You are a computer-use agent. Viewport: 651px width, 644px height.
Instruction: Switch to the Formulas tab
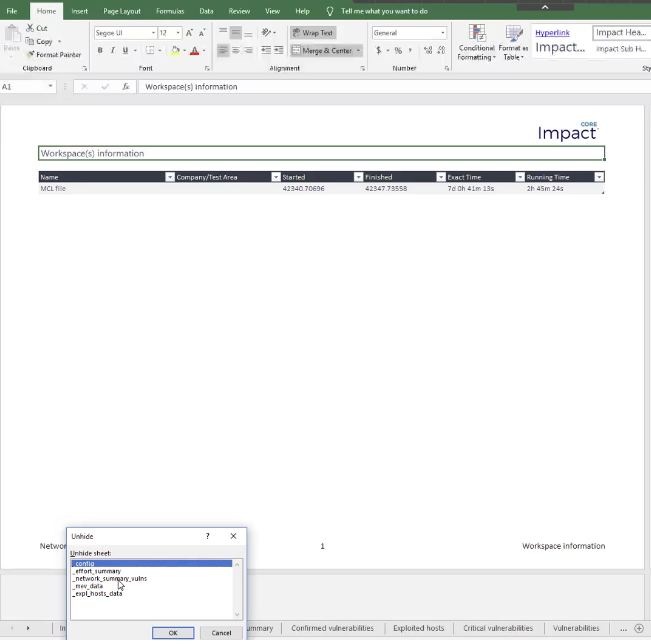click(x=170, y=11)
